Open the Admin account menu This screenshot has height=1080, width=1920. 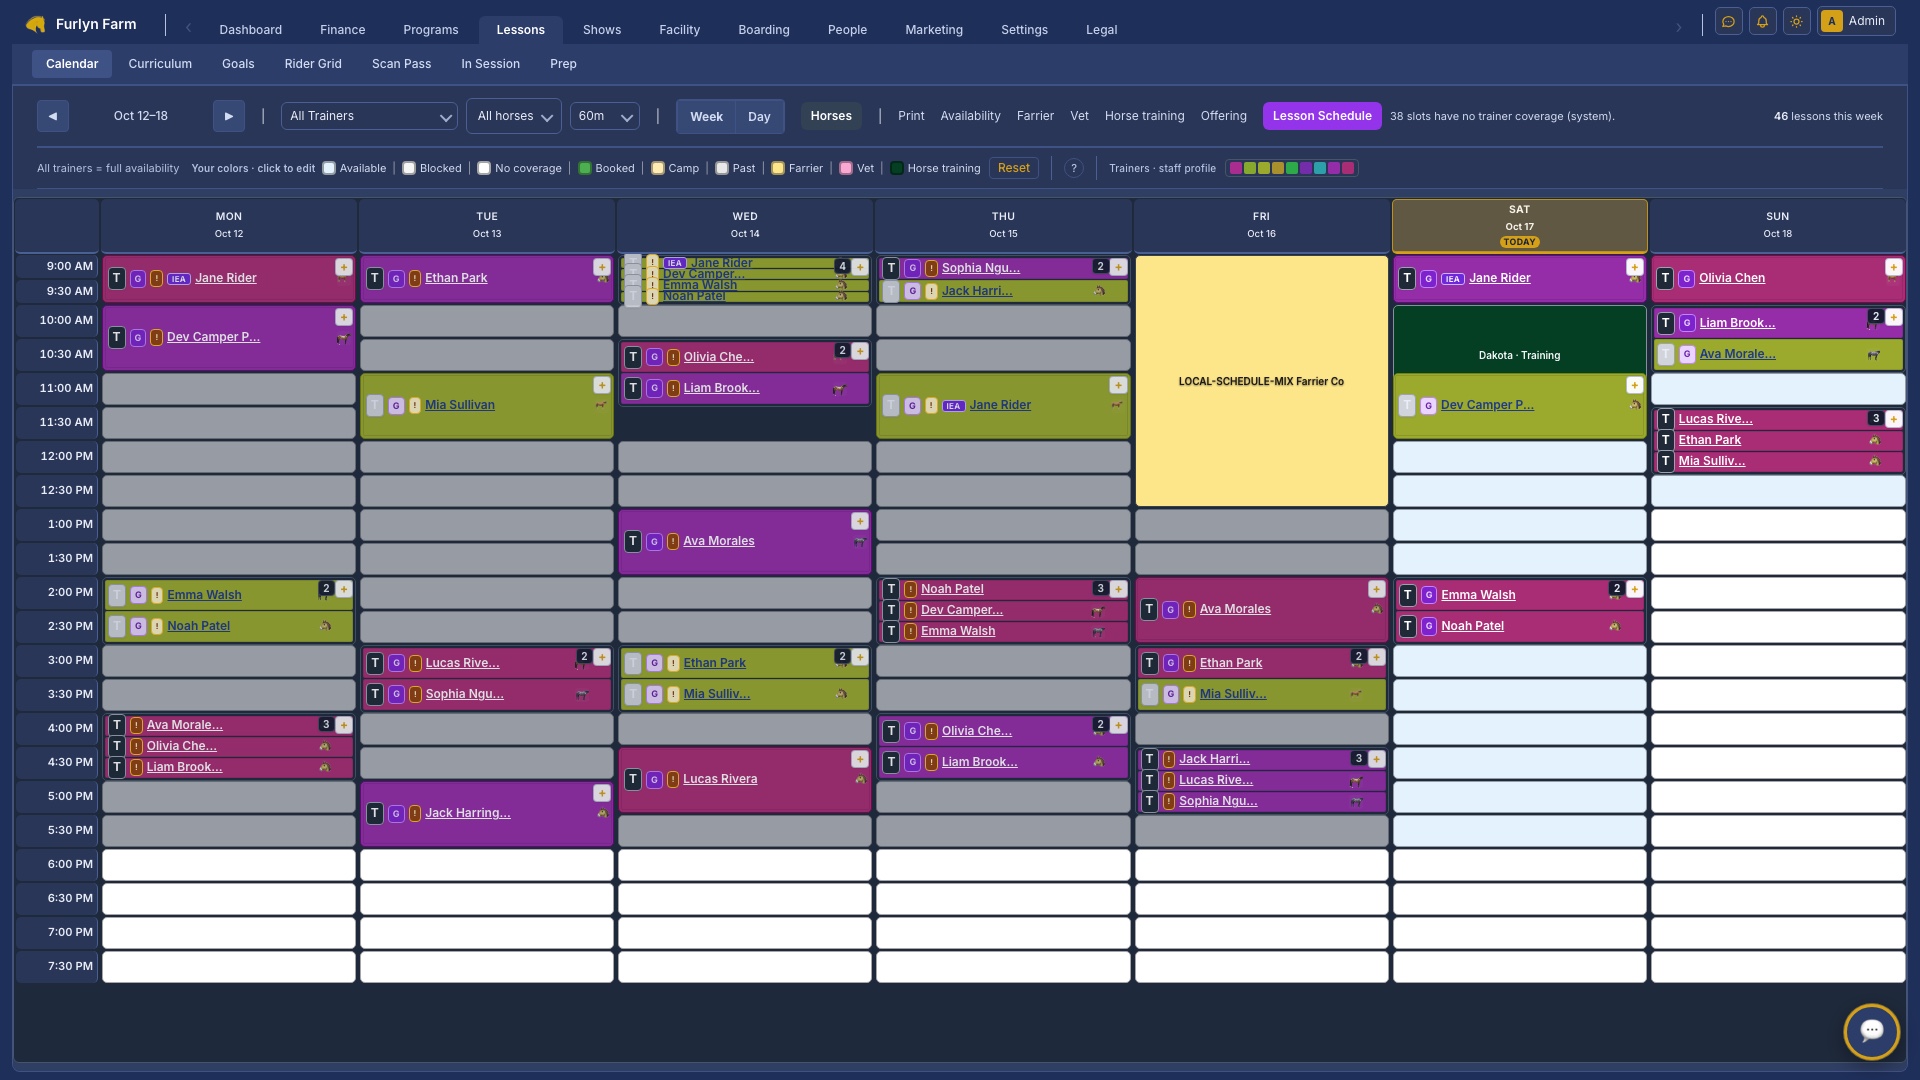click(1856, 21)
